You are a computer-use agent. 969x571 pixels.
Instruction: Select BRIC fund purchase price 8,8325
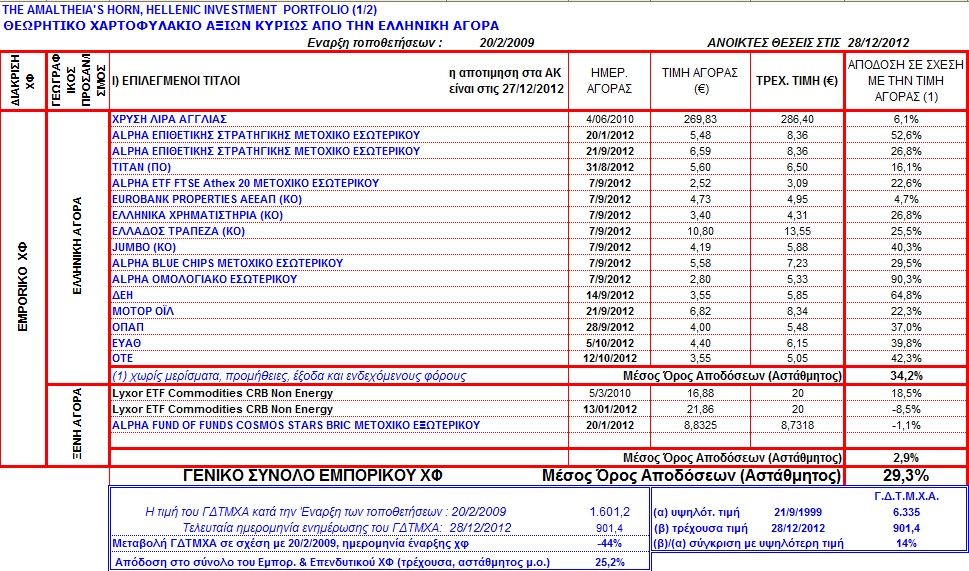click(x=700, y=425)
